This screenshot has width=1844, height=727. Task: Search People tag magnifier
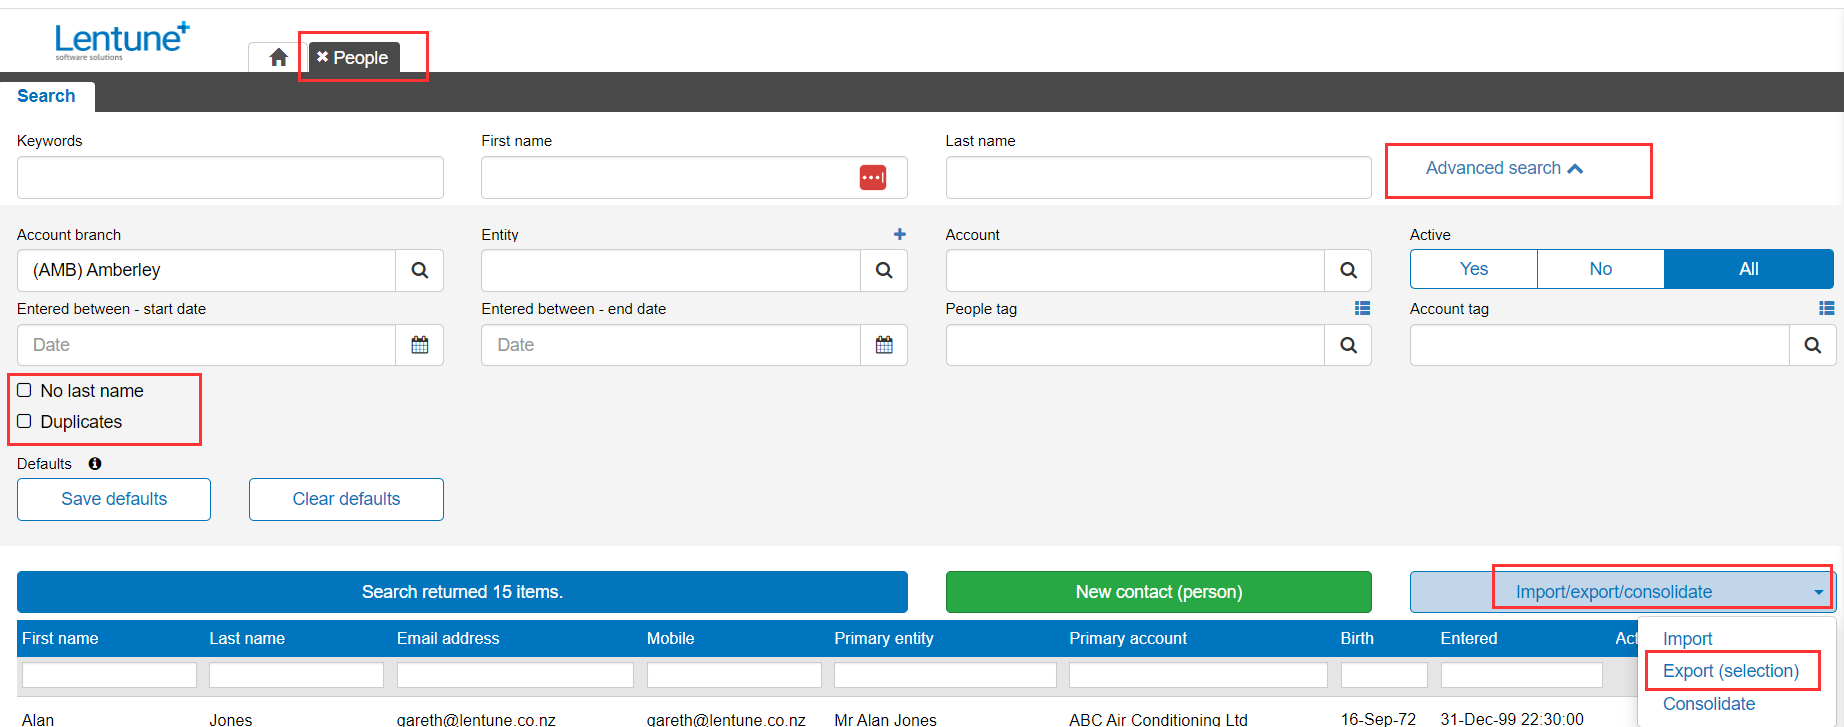tap(1348, 345)
